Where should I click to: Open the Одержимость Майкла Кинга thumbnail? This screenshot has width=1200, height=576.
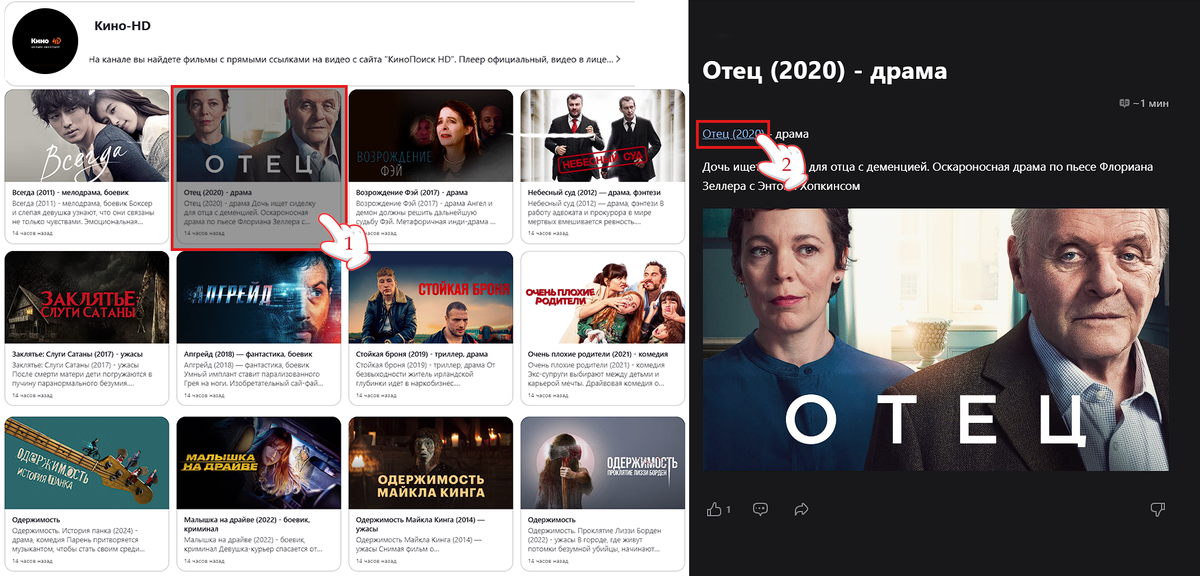[x=431, y=462]
